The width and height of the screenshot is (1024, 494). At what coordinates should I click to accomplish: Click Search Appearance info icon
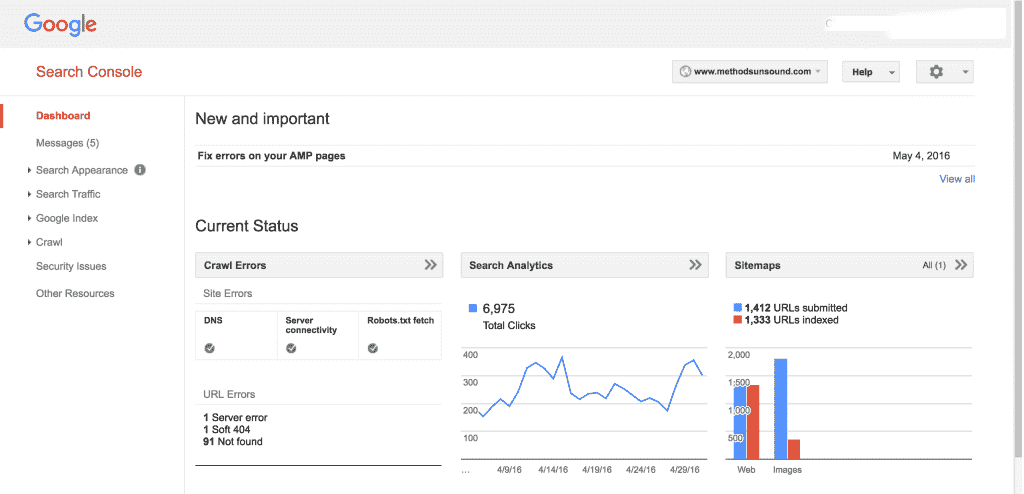point(140,170)
